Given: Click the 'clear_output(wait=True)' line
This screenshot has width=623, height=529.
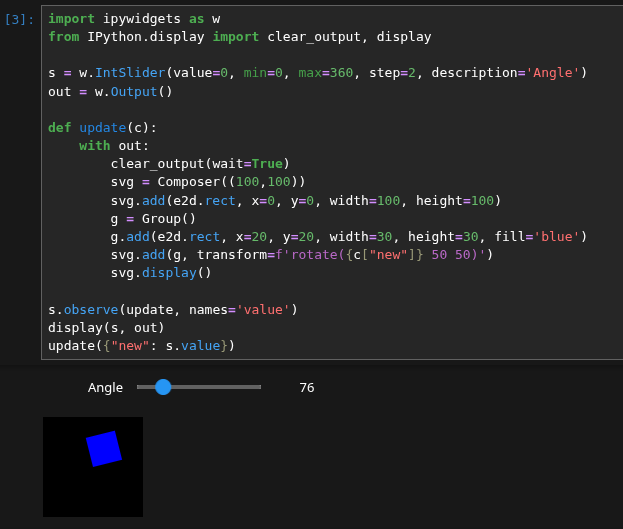Looking at the screenshot, I should [200, 164].
